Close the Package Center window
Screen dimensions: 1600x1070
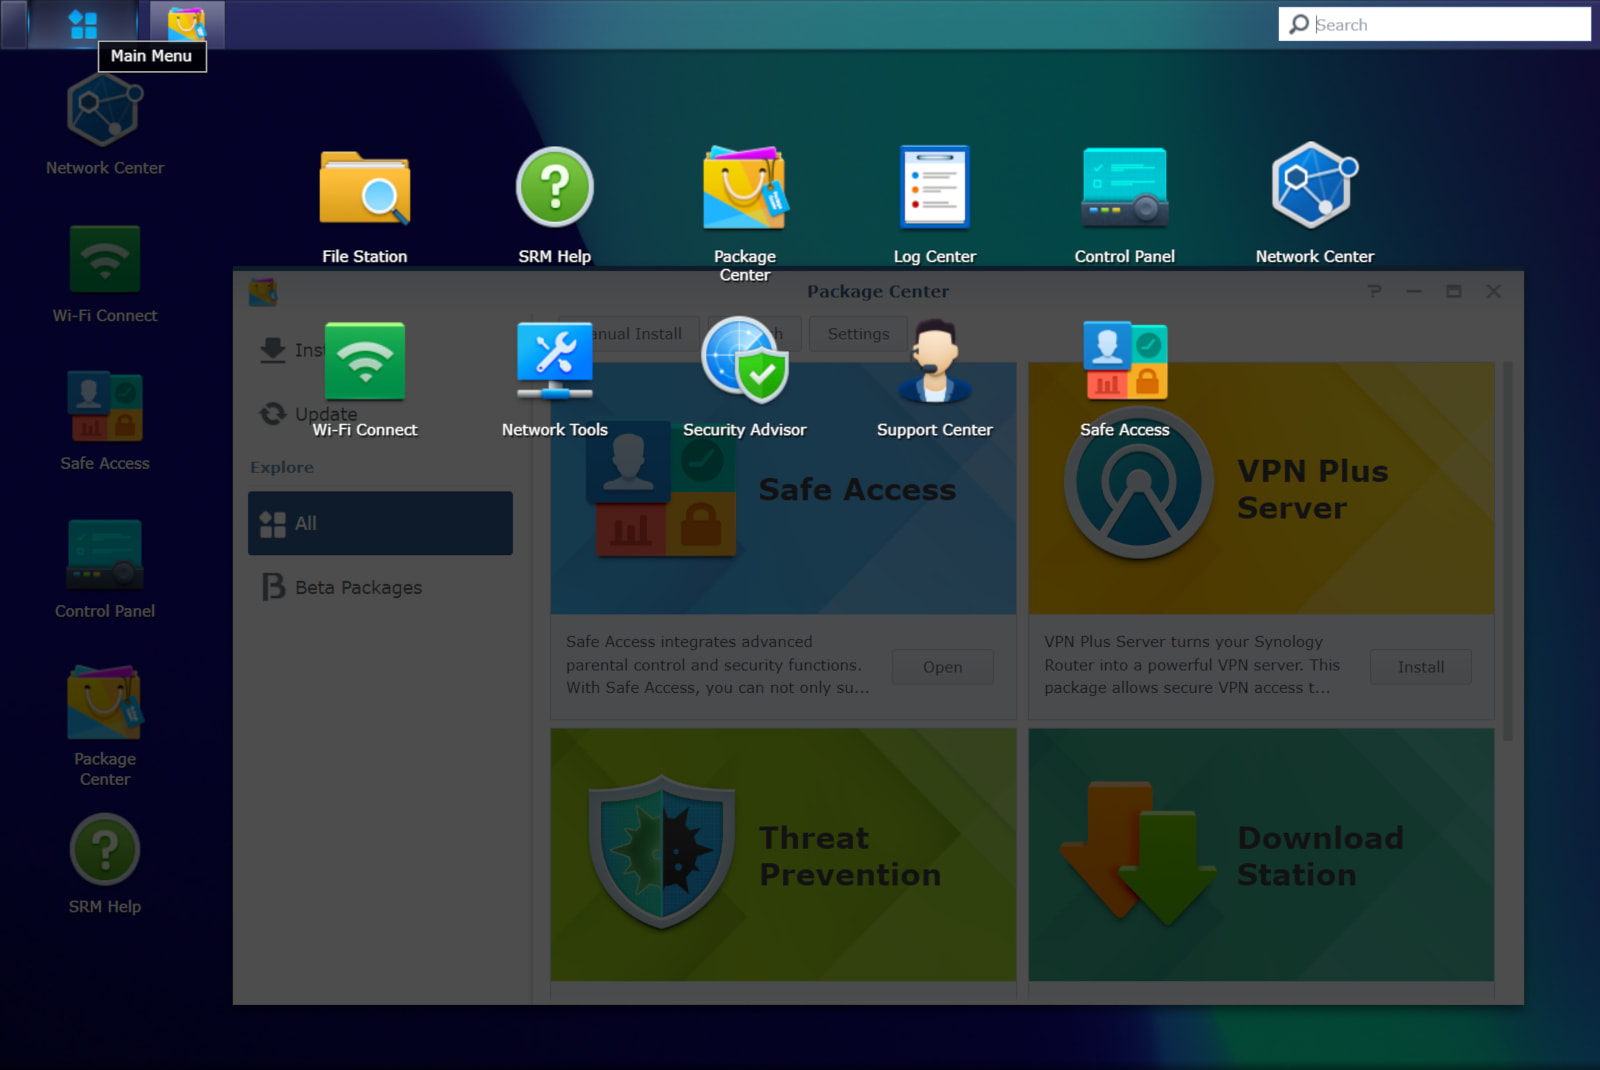pos(1493,291)
